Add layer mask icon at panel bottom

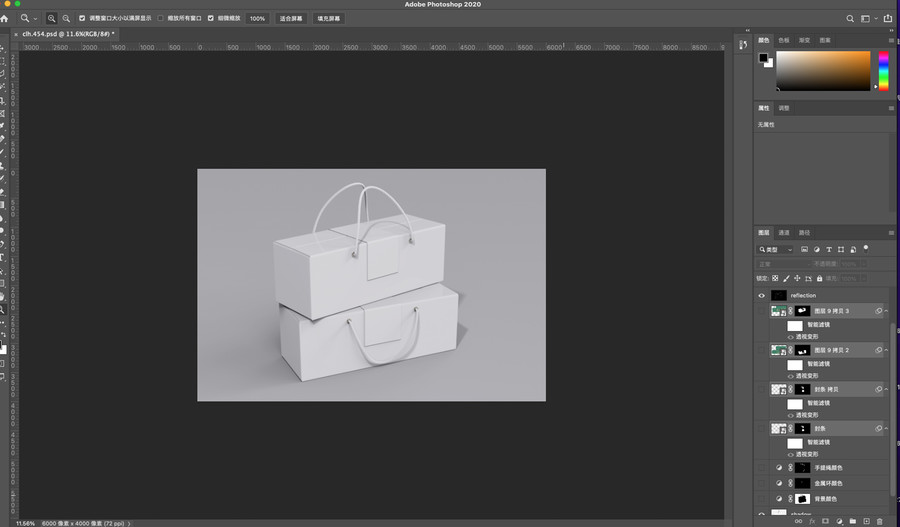pos(825,521)
